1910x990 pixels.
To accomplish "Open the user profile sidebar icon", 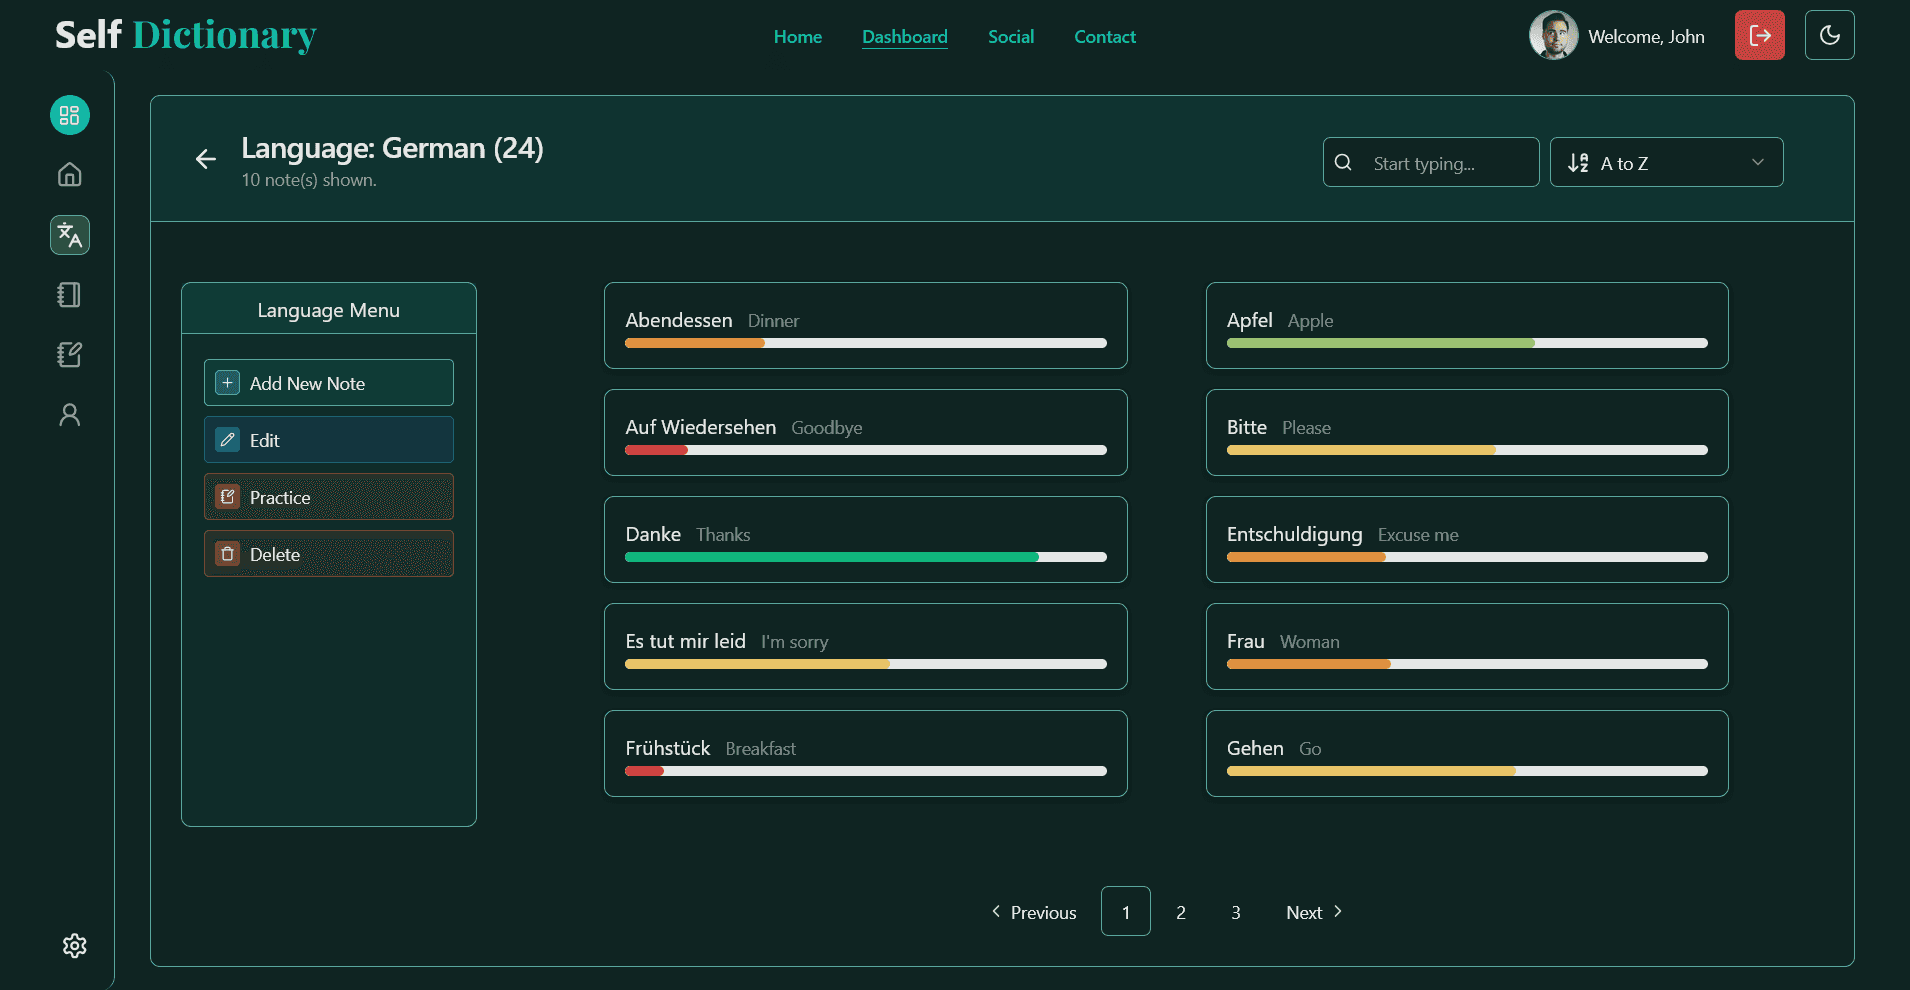I will click(x=69, y=415).
